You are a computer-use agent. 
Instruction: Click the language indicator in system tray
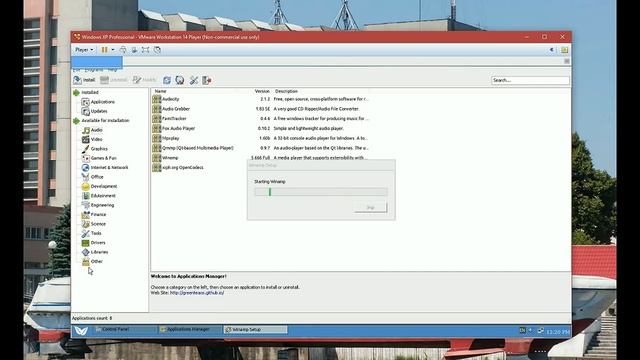point(522,330)
